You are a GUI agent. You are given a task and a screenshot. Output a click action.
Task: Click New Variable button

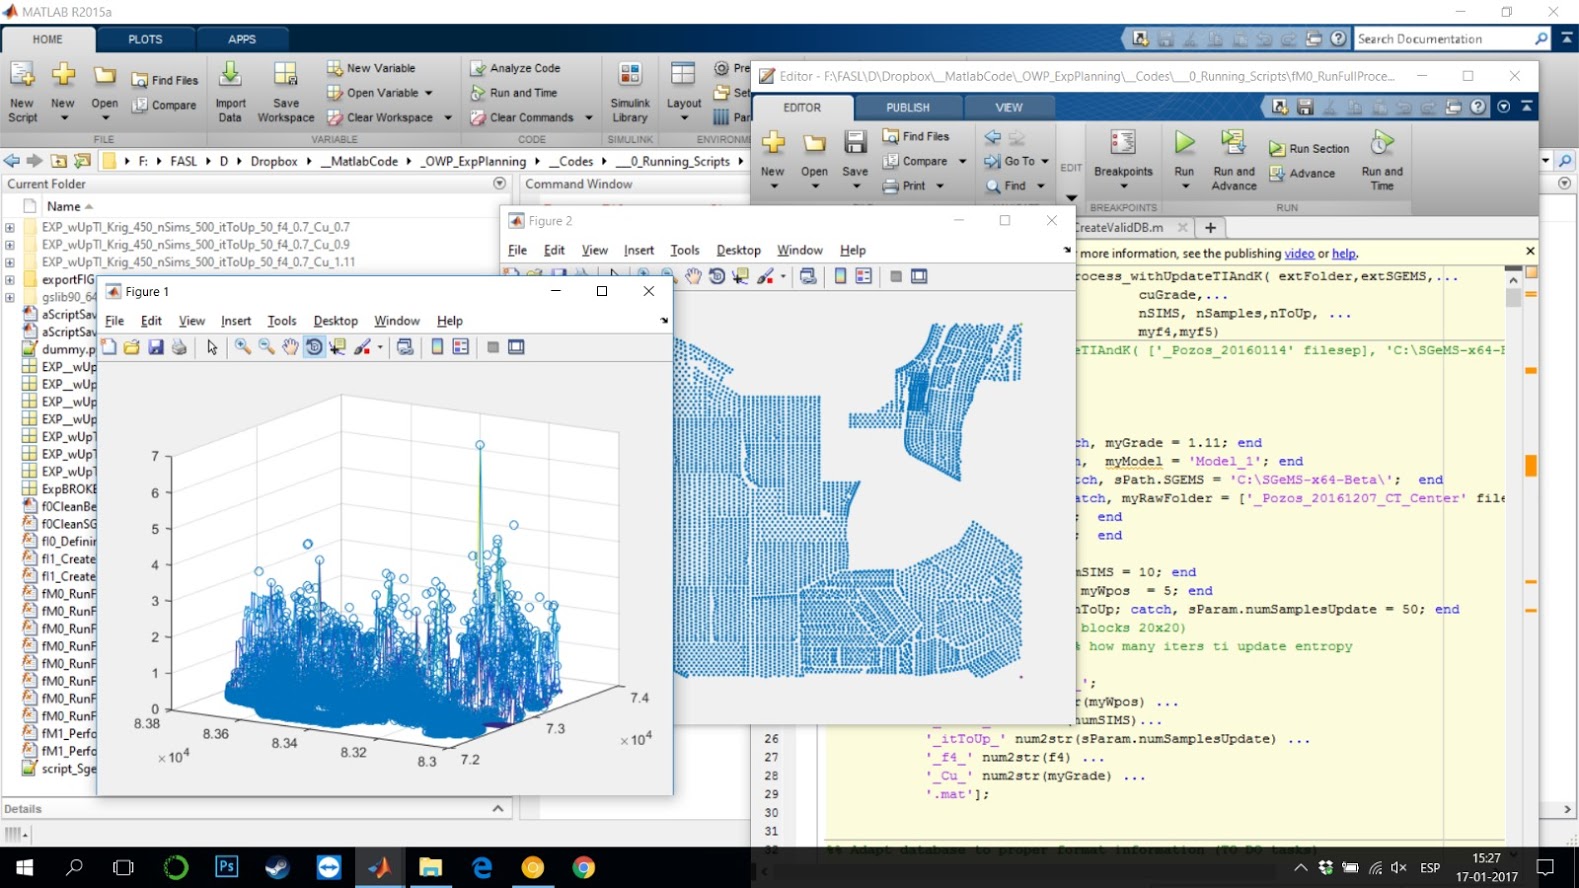(371, 68)
